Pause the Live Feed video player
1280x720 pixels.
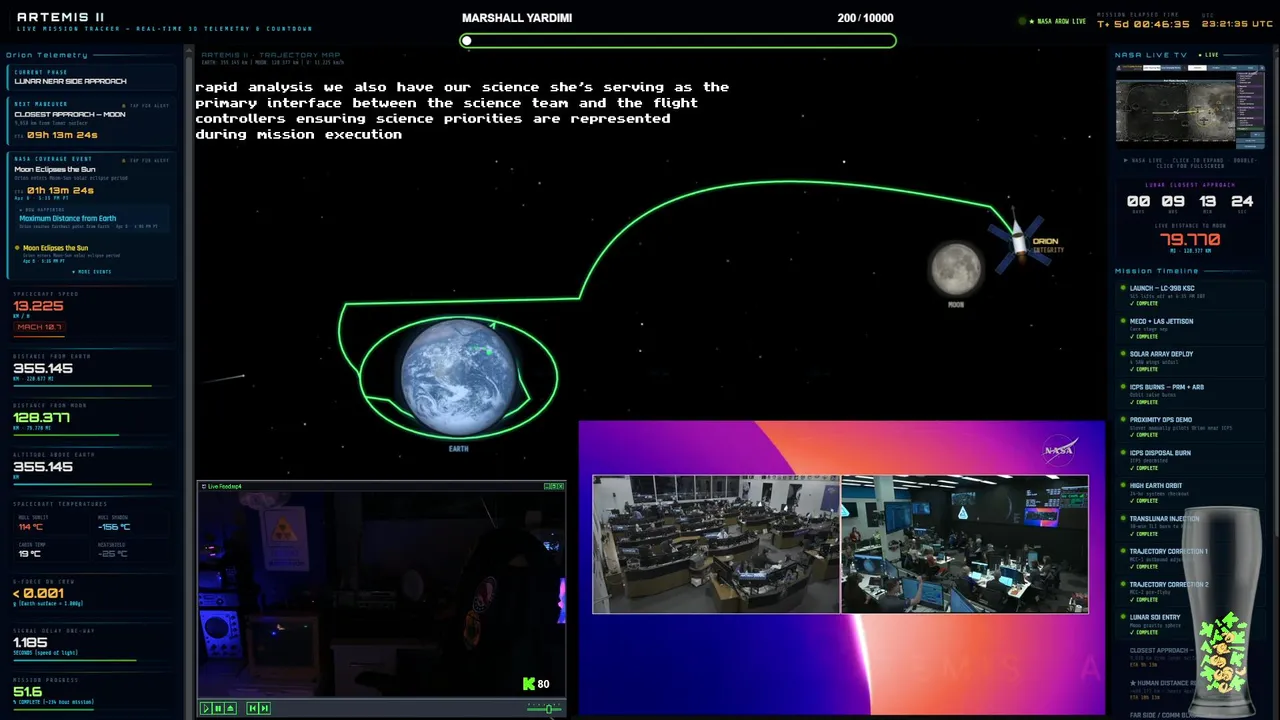[218, 708]
